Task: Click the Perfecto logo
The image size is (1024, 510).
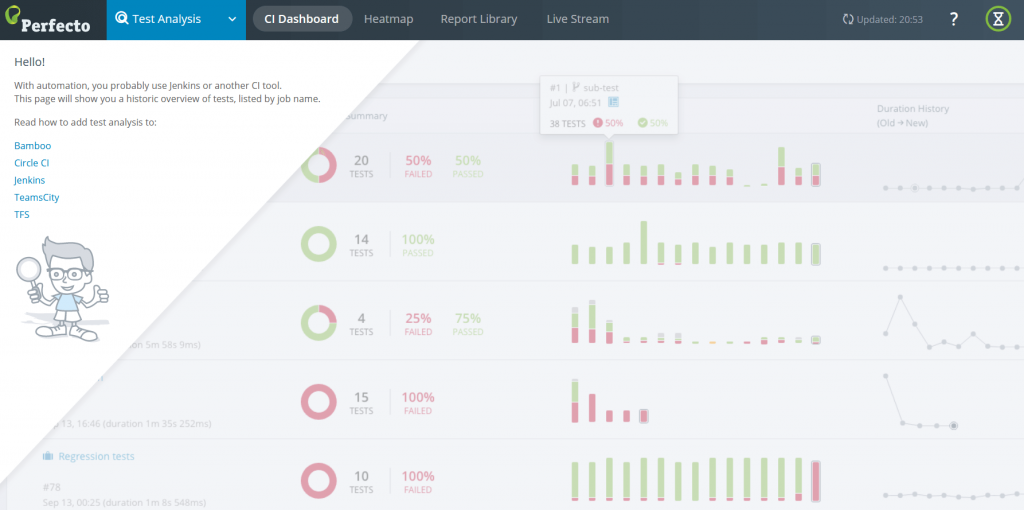Action: click(52, 19)
